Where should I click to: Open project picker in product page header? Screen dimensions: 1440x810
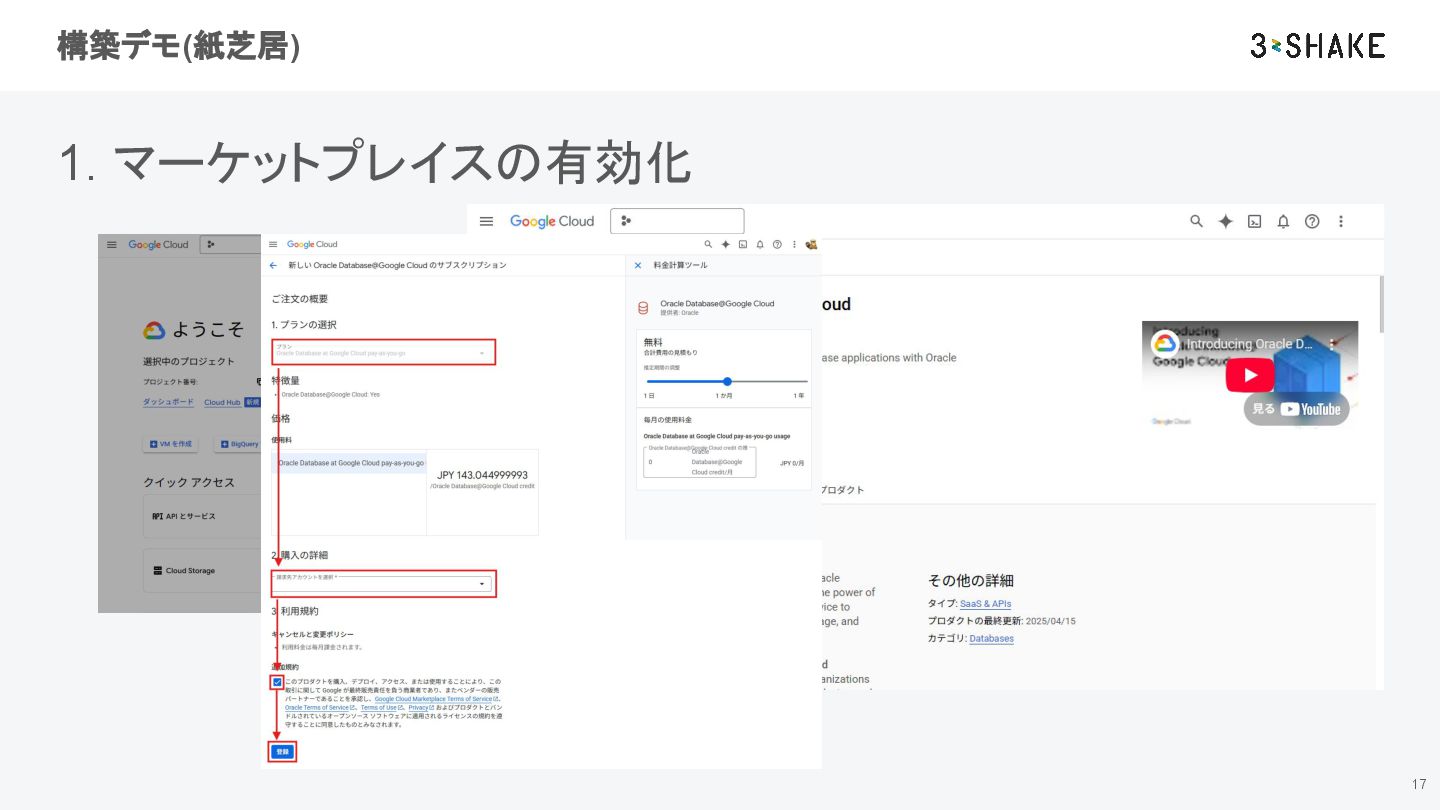677,221
